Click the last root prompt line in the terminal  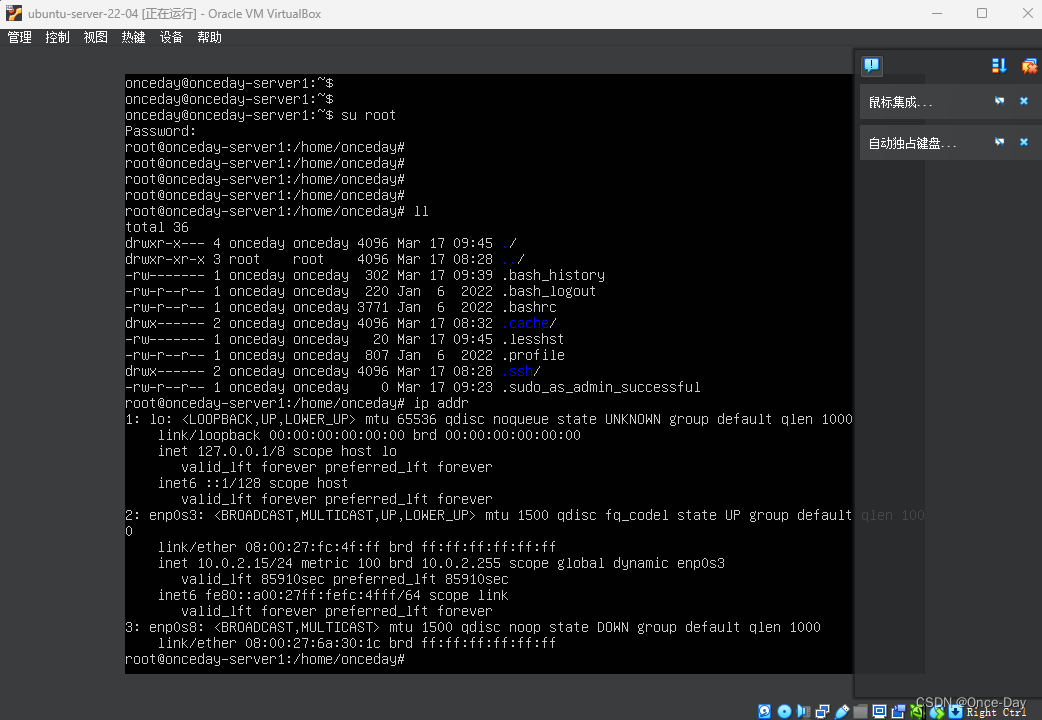point(265,659)
